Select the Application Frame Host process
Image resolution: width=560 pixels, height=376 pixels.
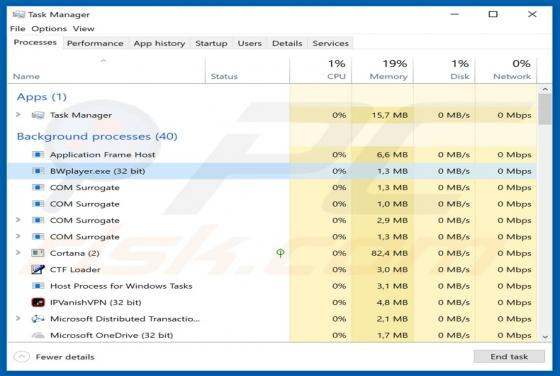click(272, 155)
